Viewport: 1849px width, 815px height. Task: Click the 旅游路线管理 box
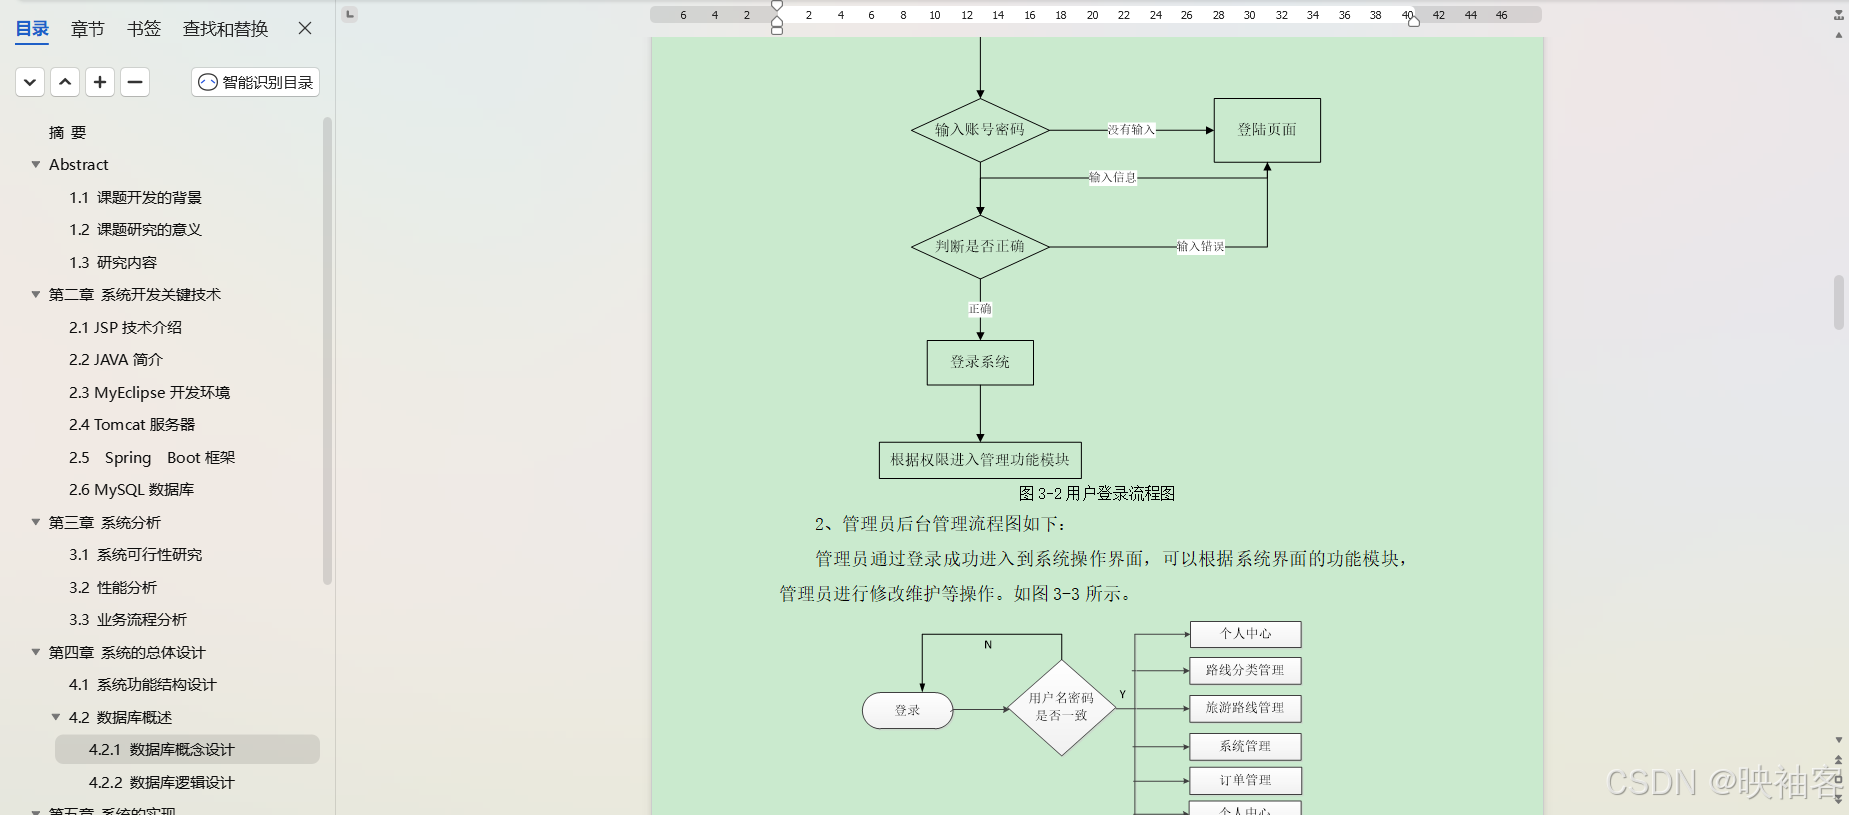pyautogui.click(x=1245, y=708)
